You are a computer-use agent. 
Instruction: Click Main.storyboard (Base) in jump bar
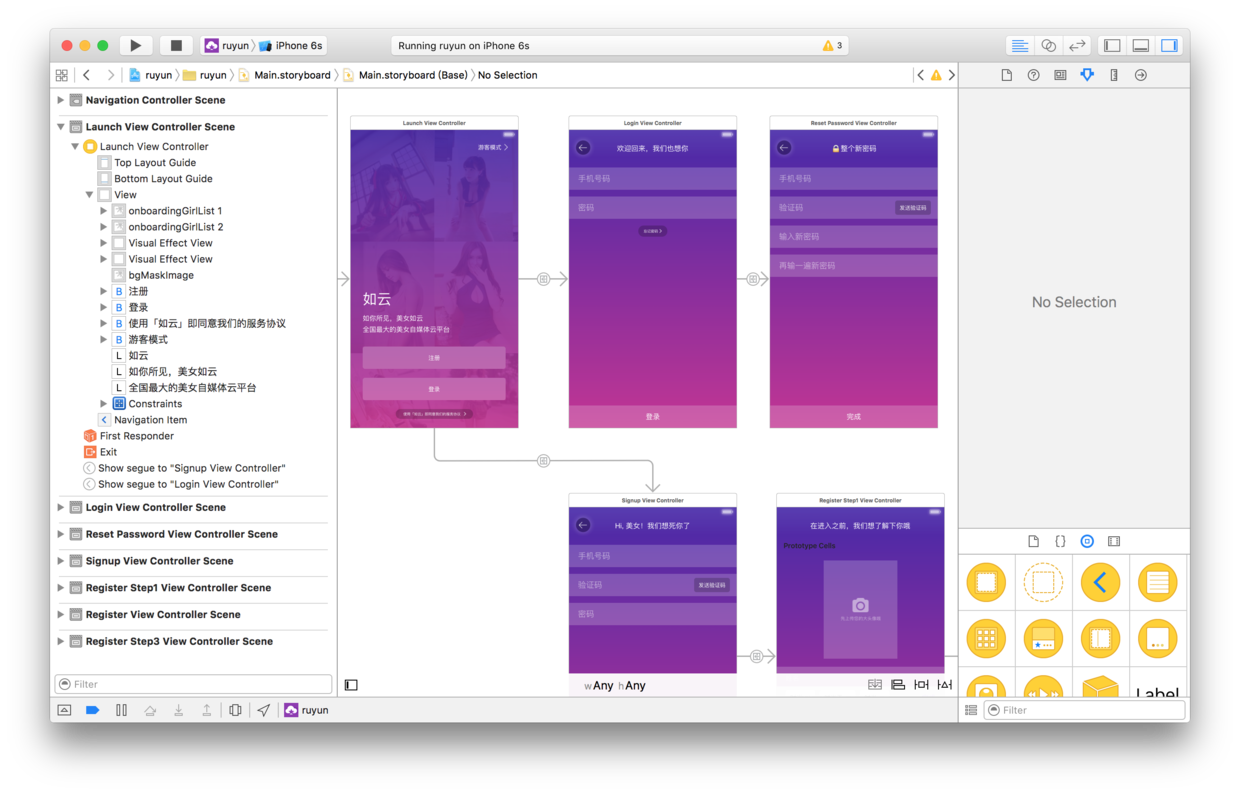pyautogui.click(x=404, y=75)
